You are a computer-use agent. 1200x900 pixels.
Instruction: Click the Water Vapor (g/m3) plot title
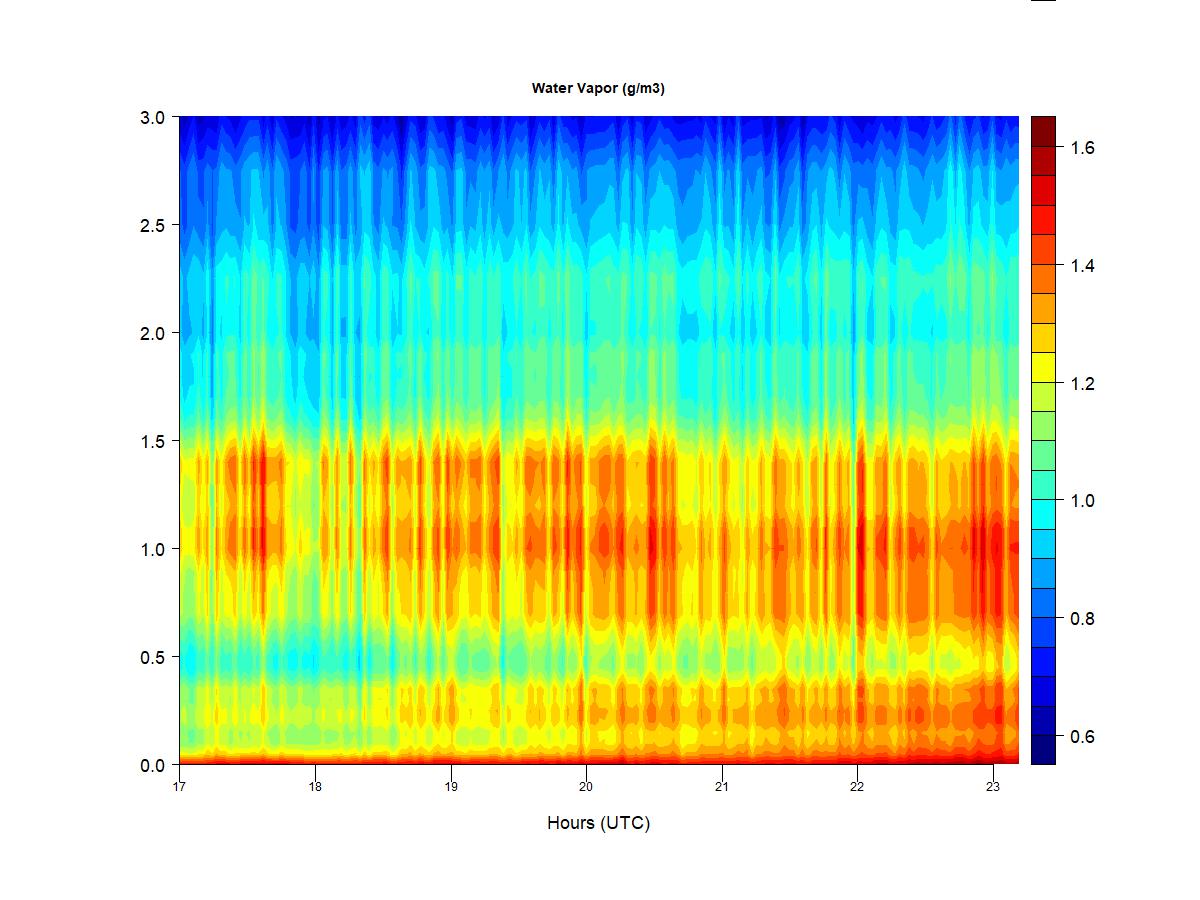pos(598,88)
